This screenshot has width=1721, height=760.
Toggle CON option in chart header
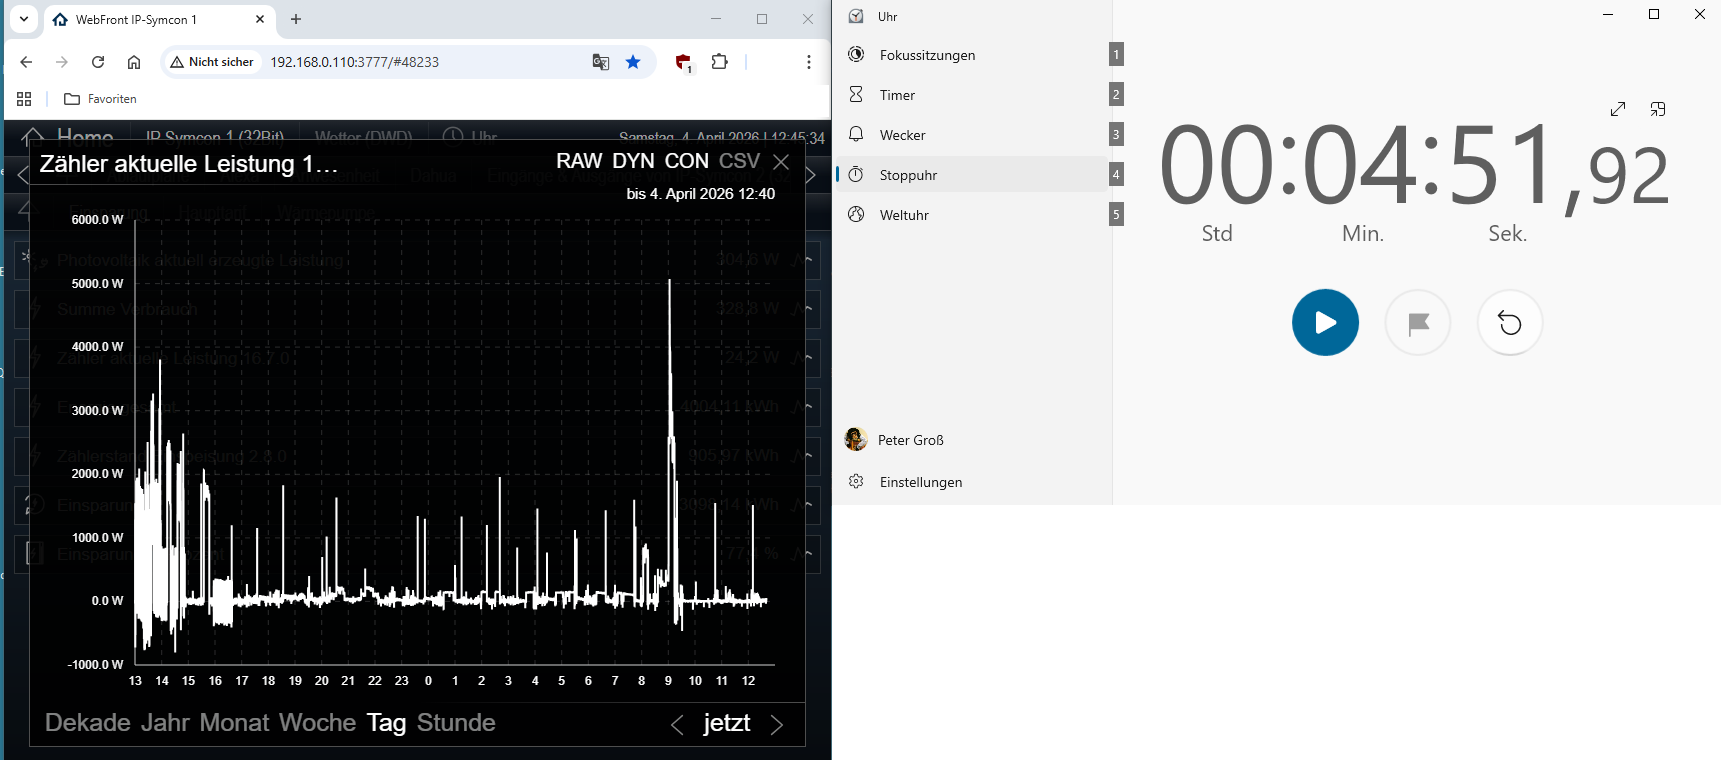point(686,162)
